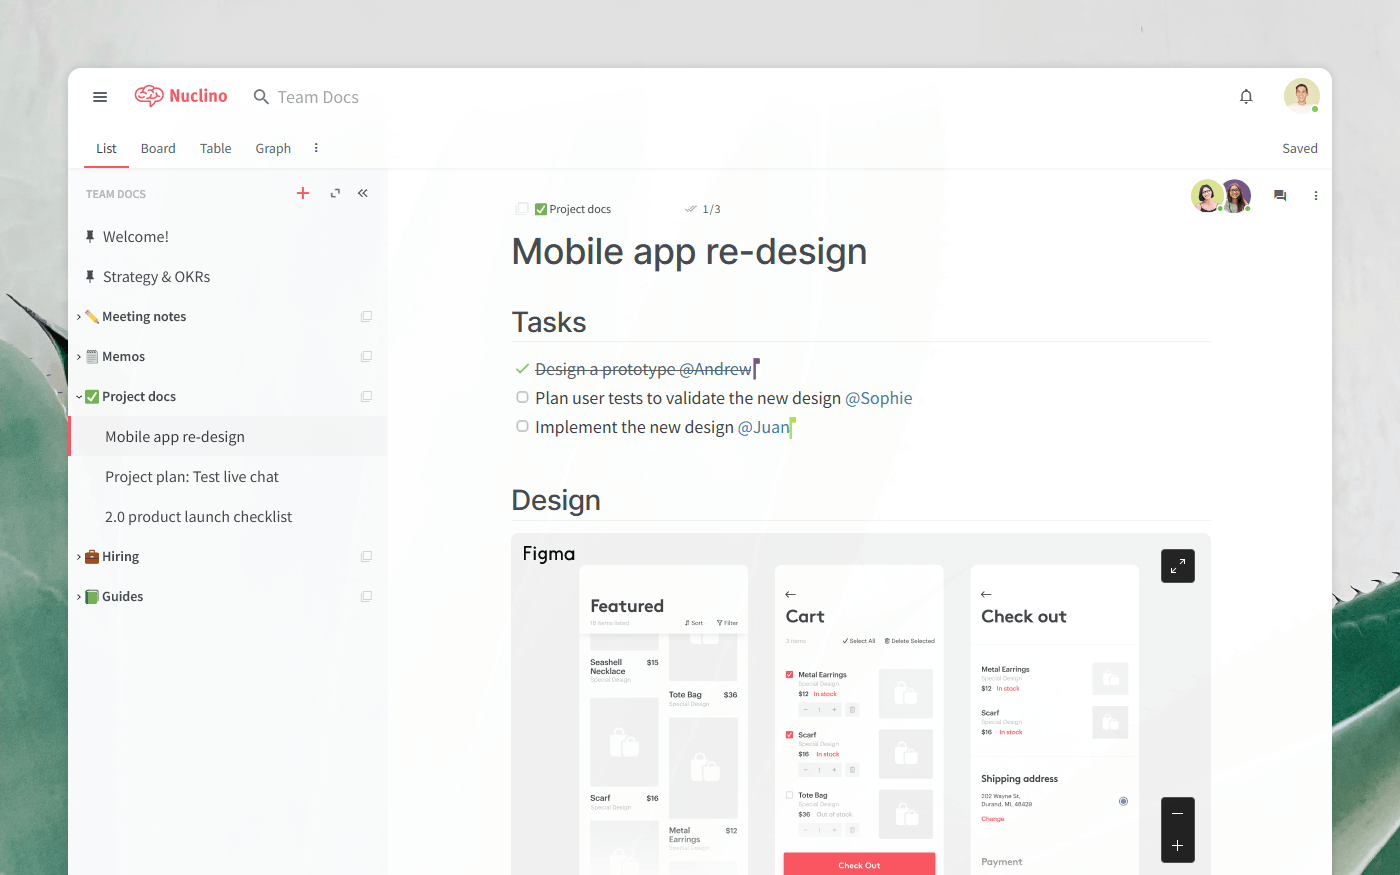Click the second collaborator avatar

click(x=1236, y=196)
